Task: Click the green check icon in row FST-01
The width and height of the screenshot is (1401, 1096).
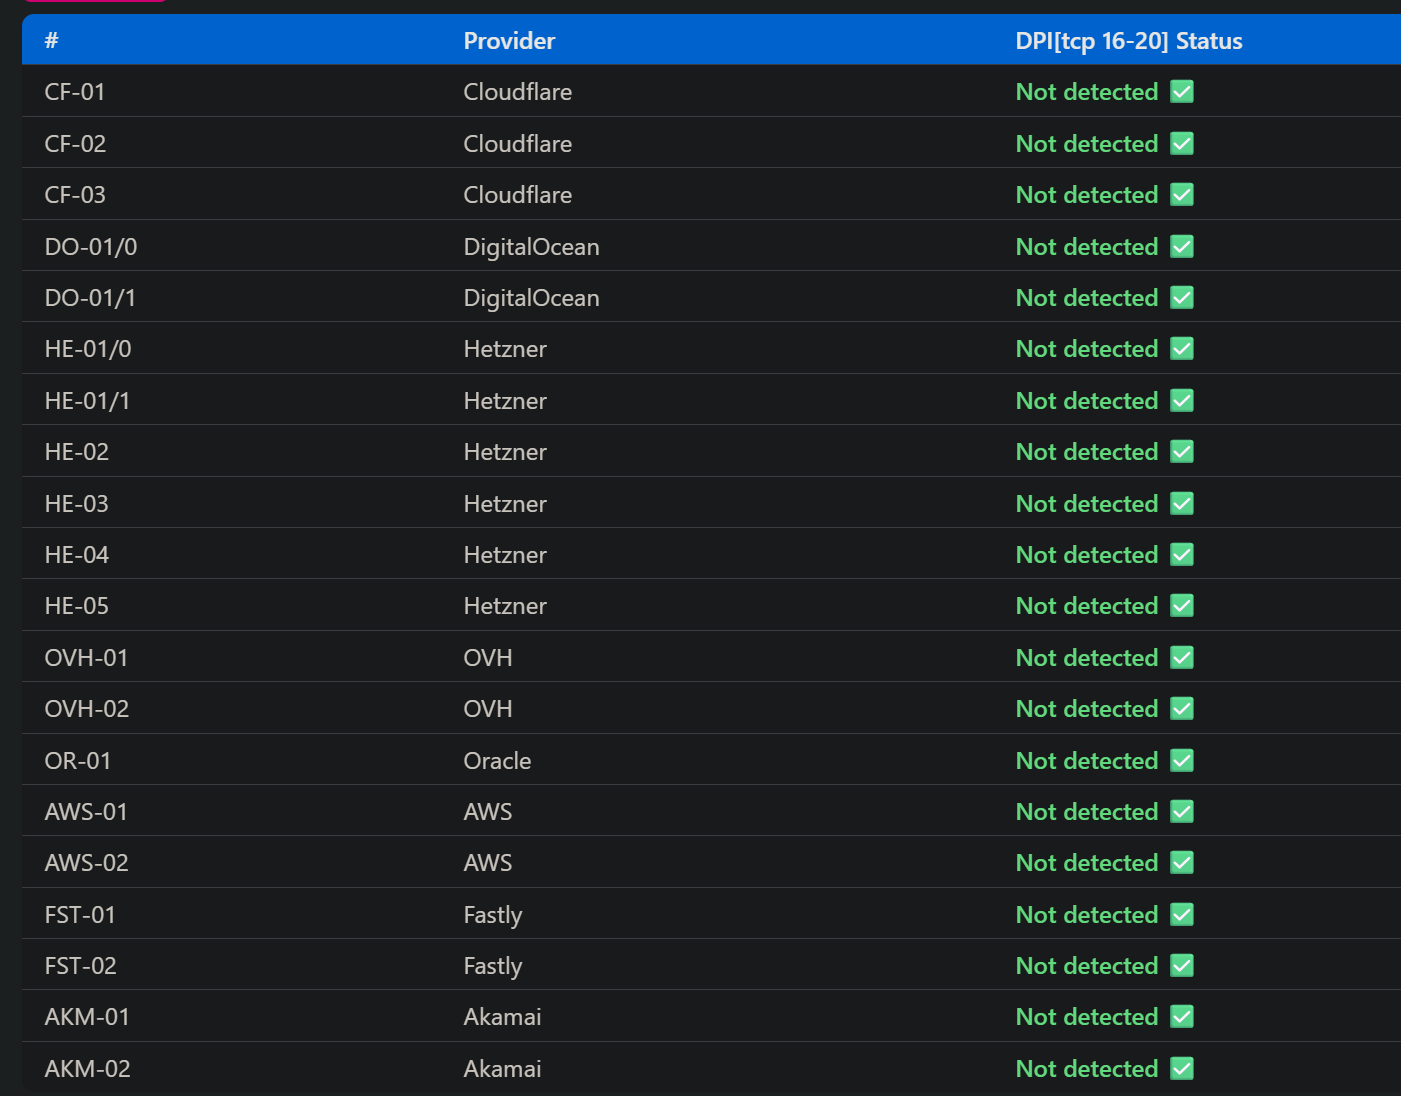Action: (x=1182, y=914)
